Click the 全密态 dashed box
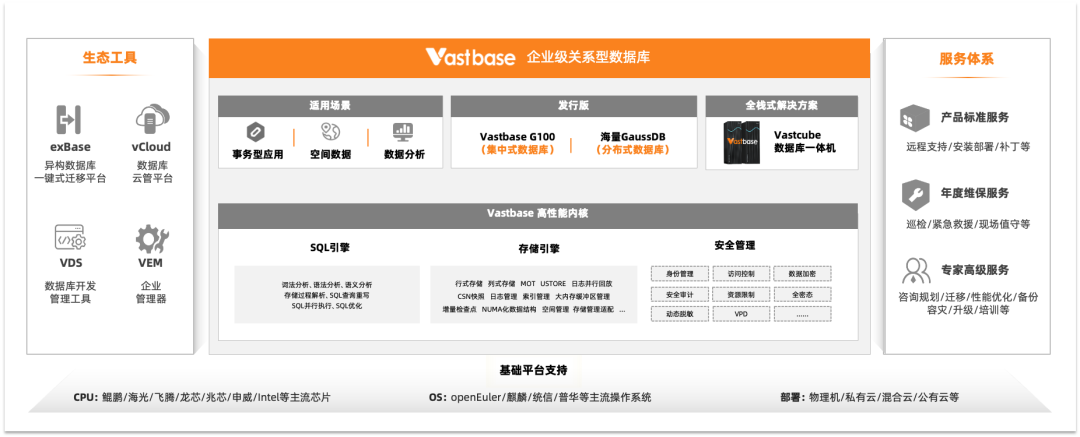The height and width of the screenshot is (437, 1080). [802, 294]
